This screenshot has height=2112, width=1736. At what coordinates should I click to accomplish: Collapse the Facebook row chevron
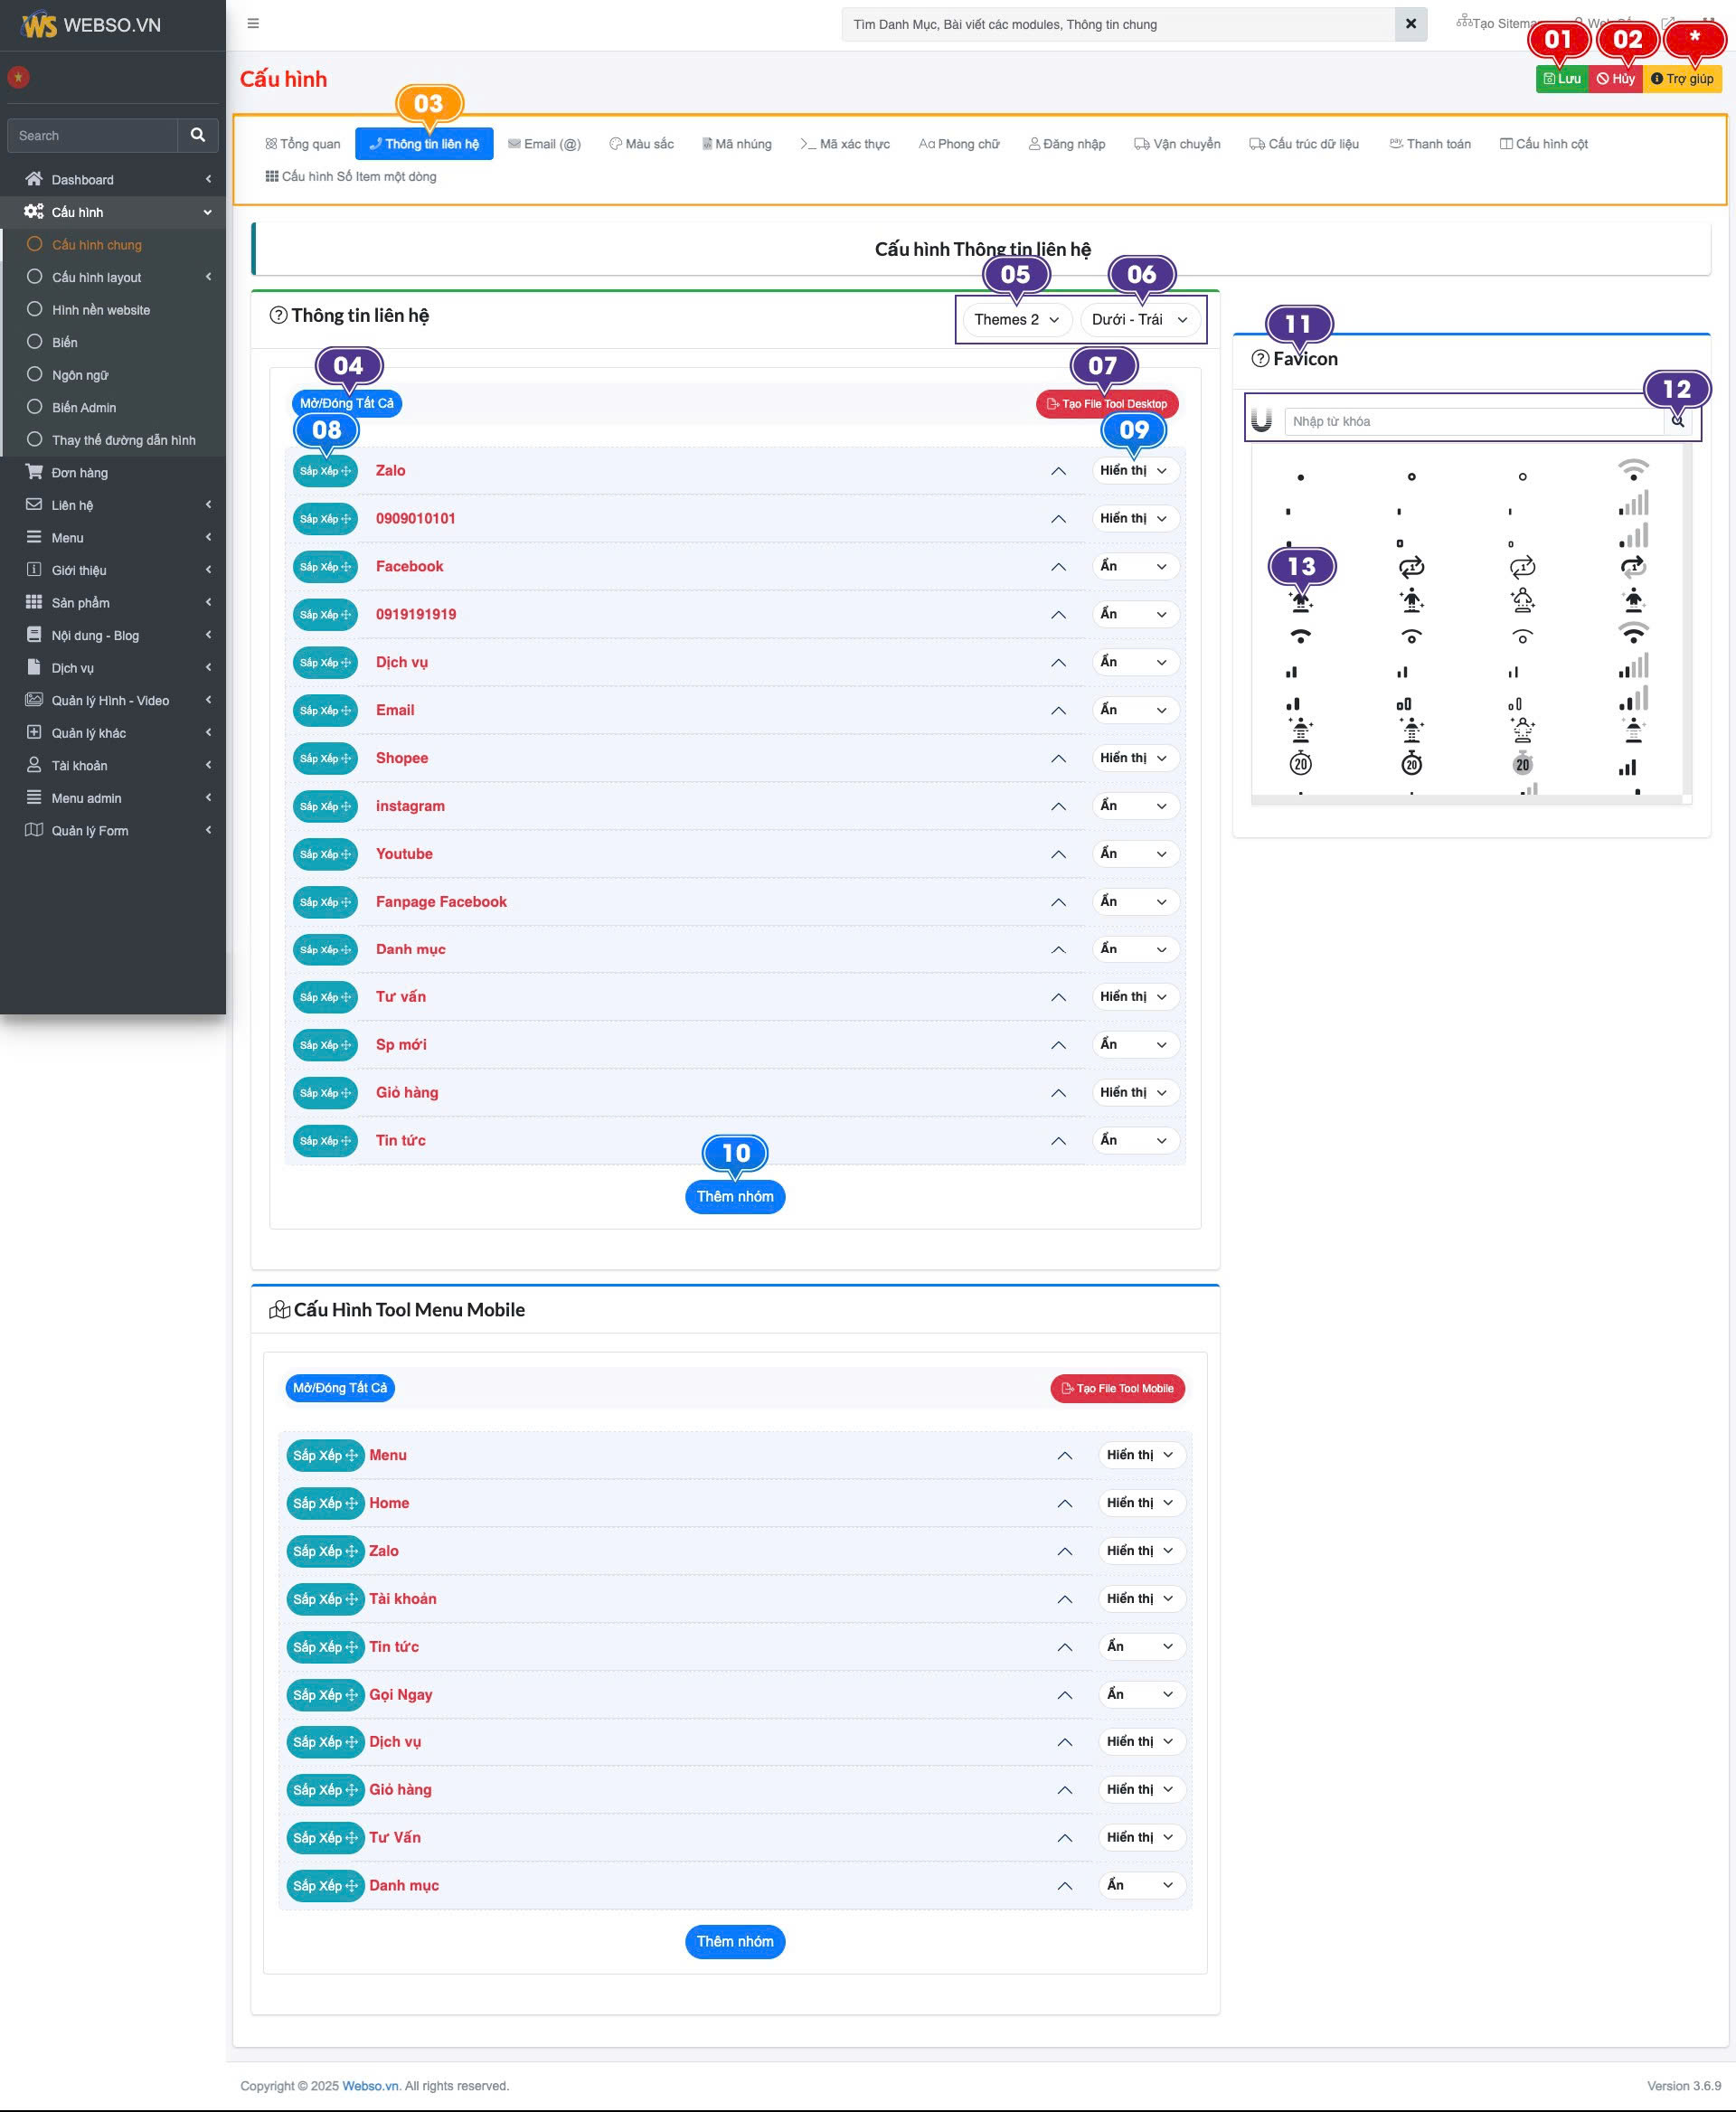pyautogui.click(x=1058, y=567)
